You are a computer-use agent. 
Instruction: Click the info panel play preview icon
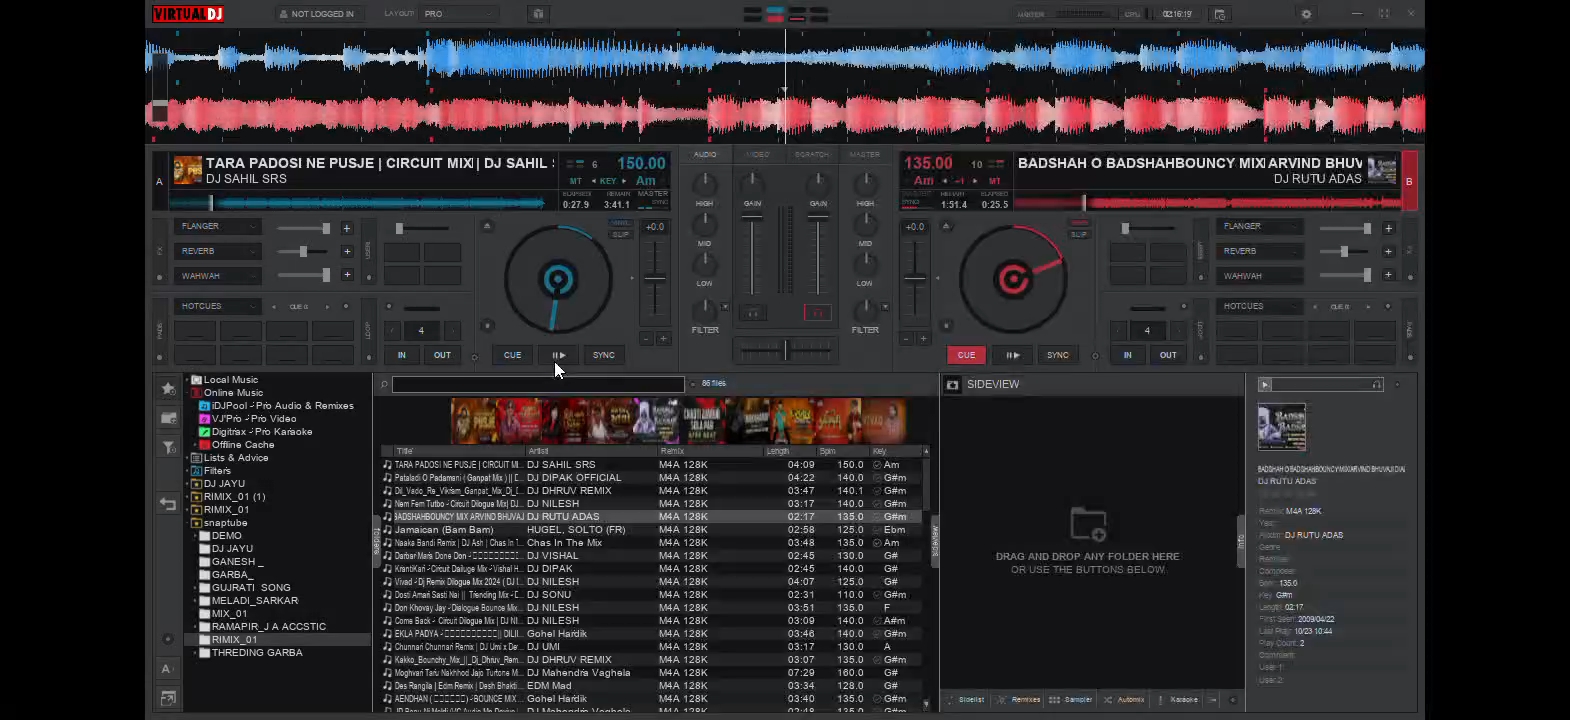click(1265, 384)
